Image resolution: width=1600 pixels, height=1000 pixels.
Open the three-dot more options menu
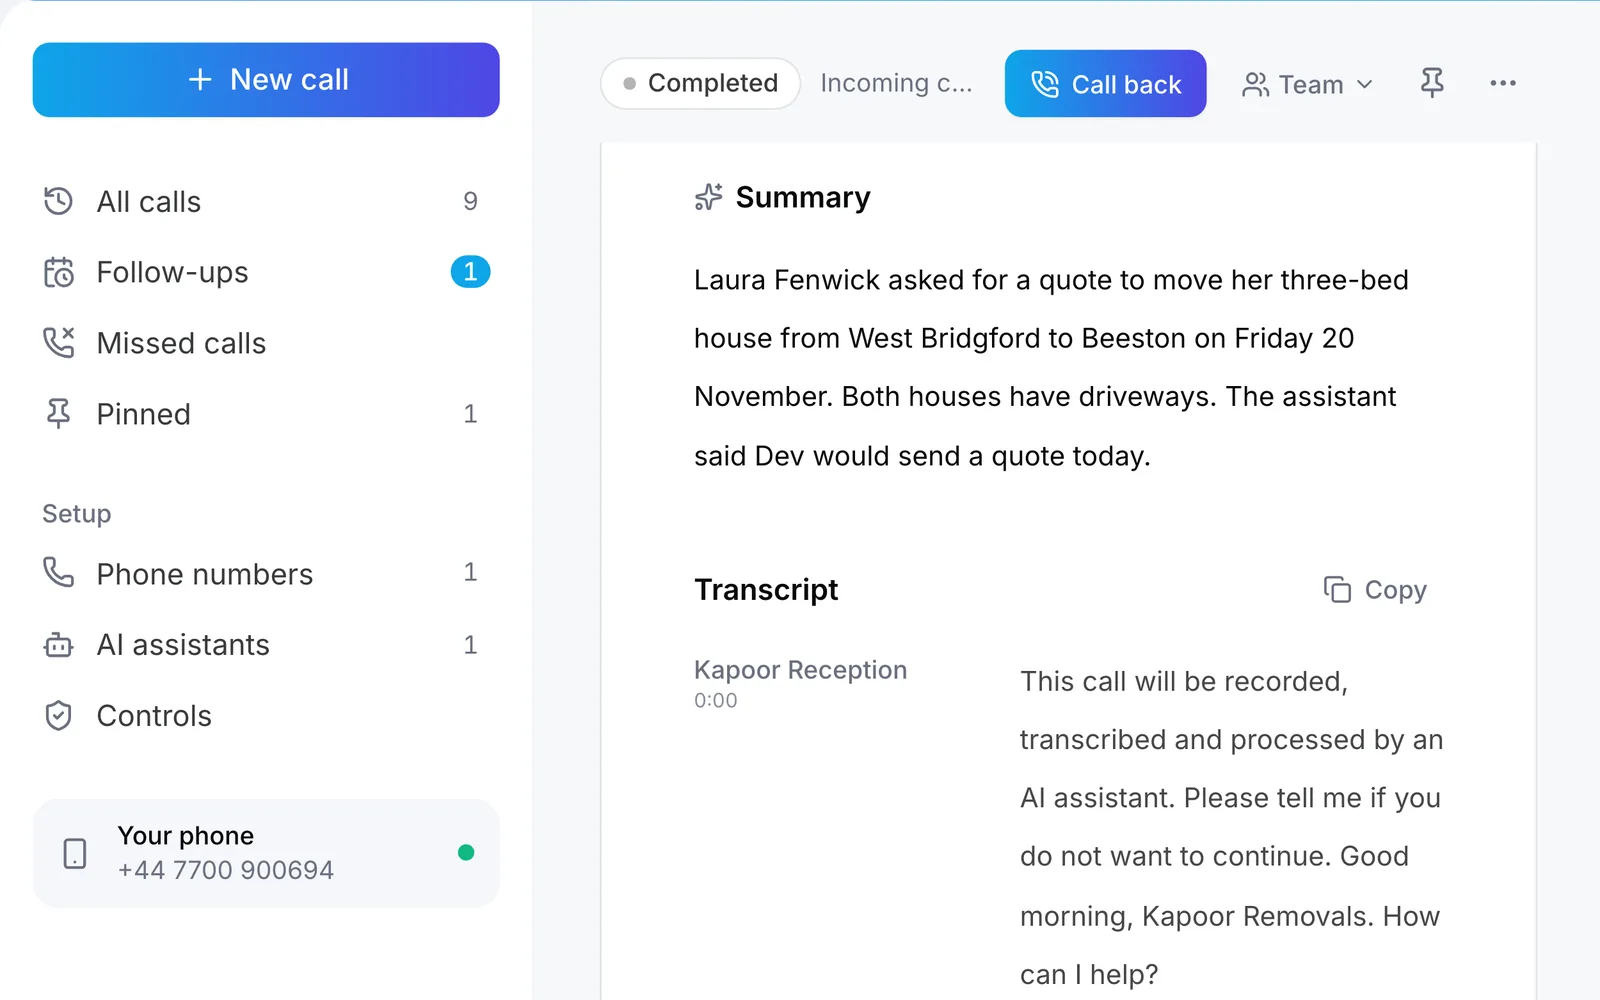coord(1503,83)
